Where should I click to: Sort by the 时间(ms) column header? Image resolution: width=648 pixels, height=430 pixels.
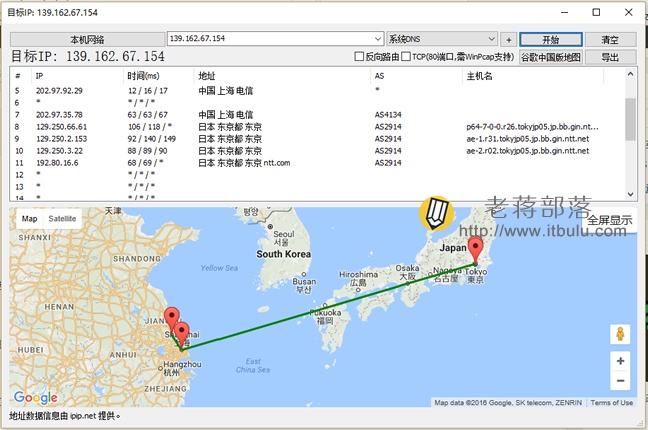coord(159,76)
